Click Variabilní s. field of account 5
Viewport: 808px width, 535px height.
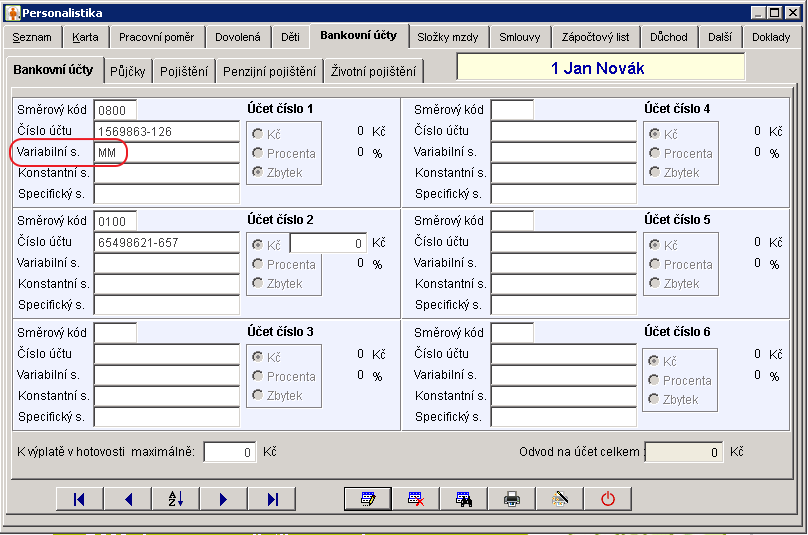(564, 263)
